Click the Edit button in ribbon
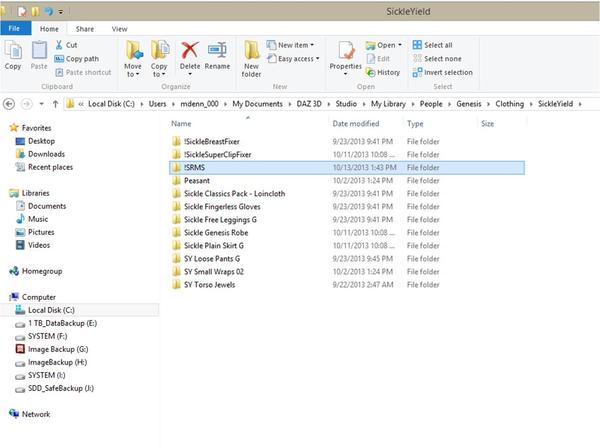This screenshot has height=447, width=600. [378, 59]
